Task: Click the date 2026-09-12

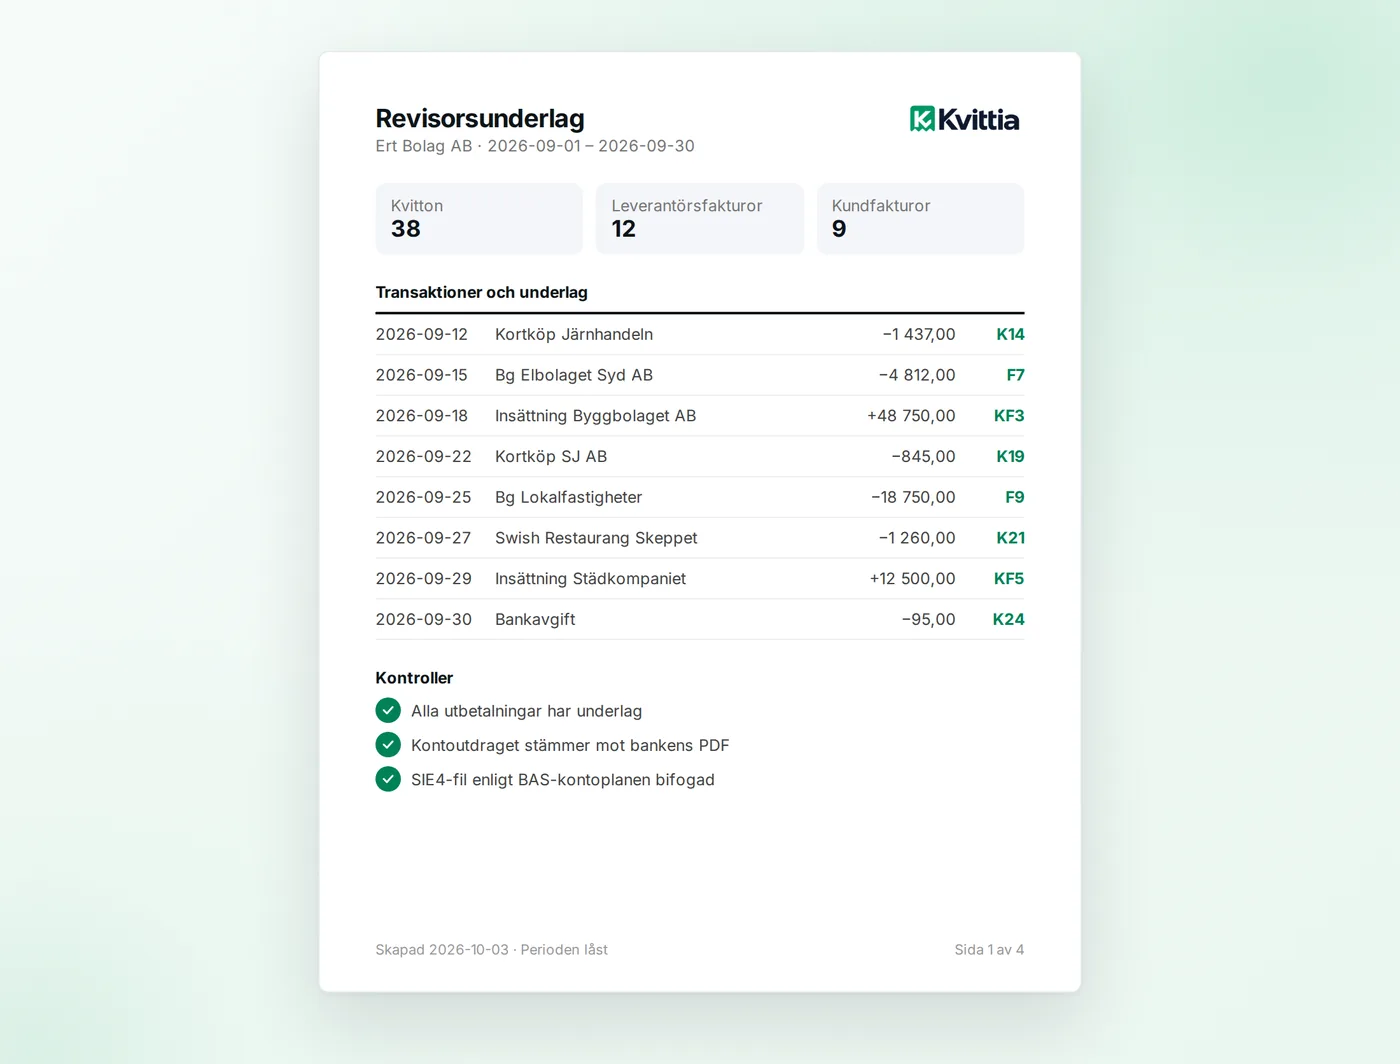Action: [x=421, y=334]
